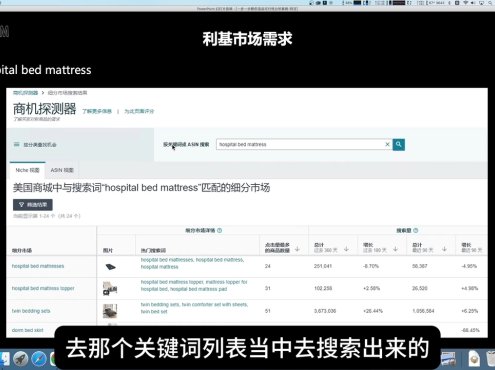Open the twin bedding sets niche link
The width and height of the screenshot is (495, 370).
(x=31, y=311)
